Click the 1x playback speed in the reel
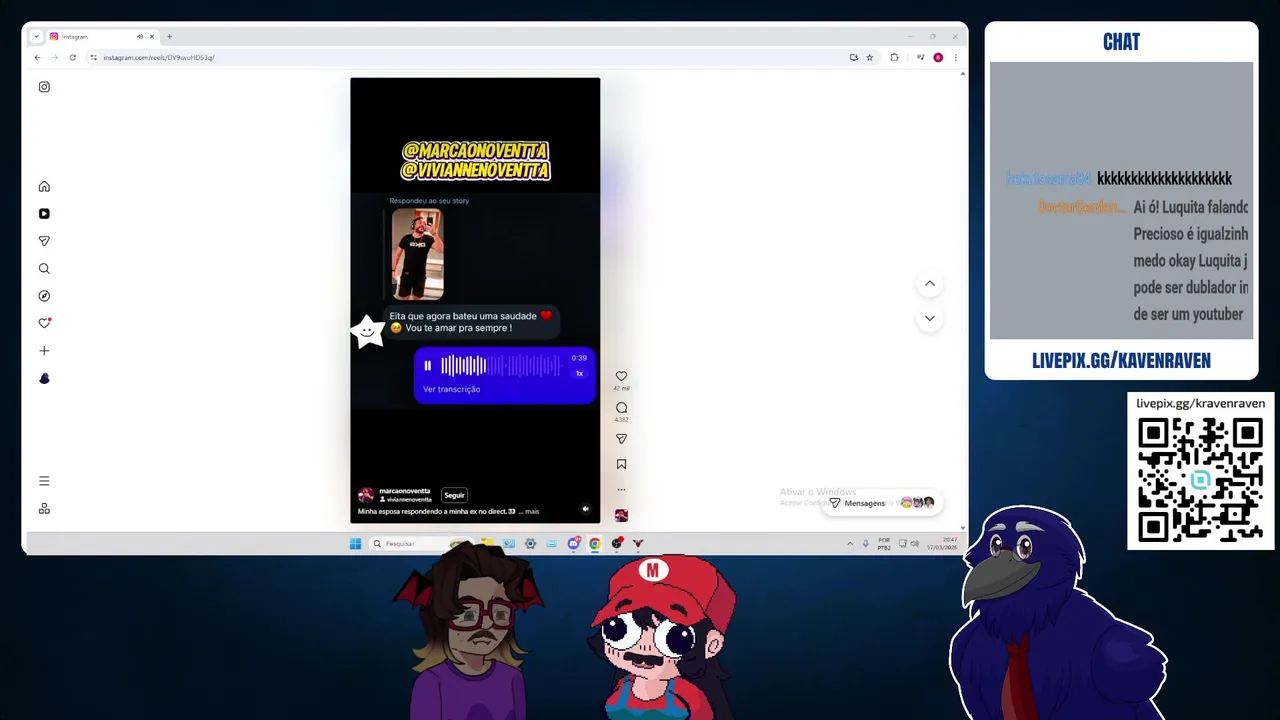 tap(579, 374)
